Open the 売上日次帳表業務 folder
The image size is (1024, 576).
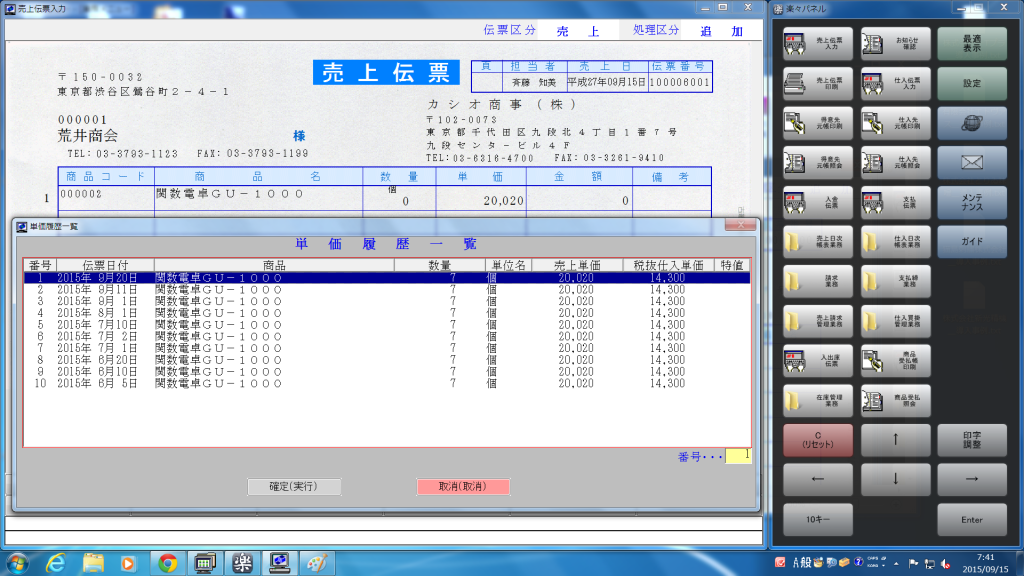pyautogui.click(x=818, y=242)
